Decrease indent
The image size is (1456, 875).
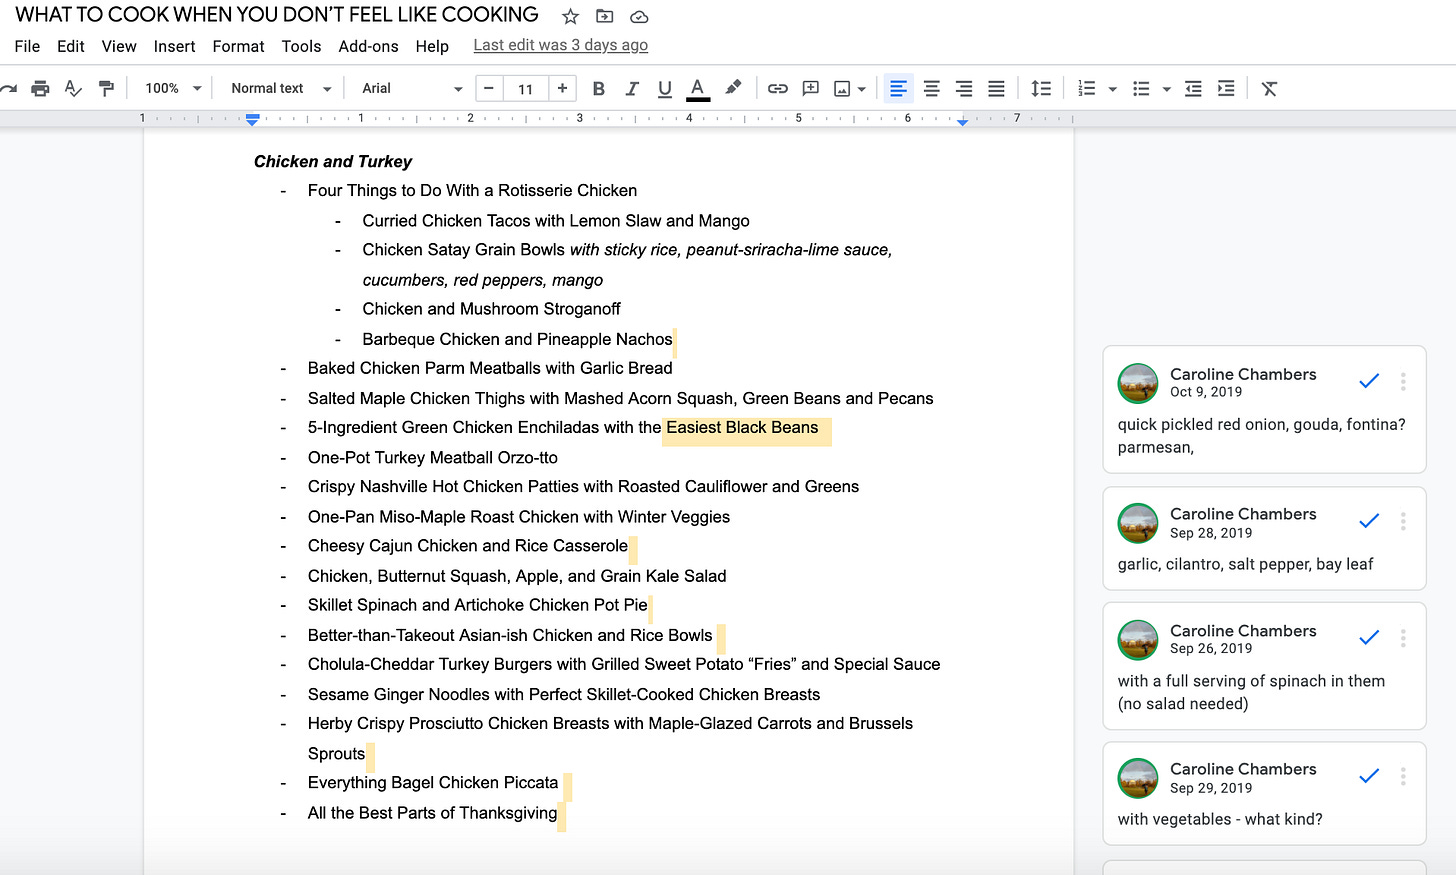[1193, 88]
